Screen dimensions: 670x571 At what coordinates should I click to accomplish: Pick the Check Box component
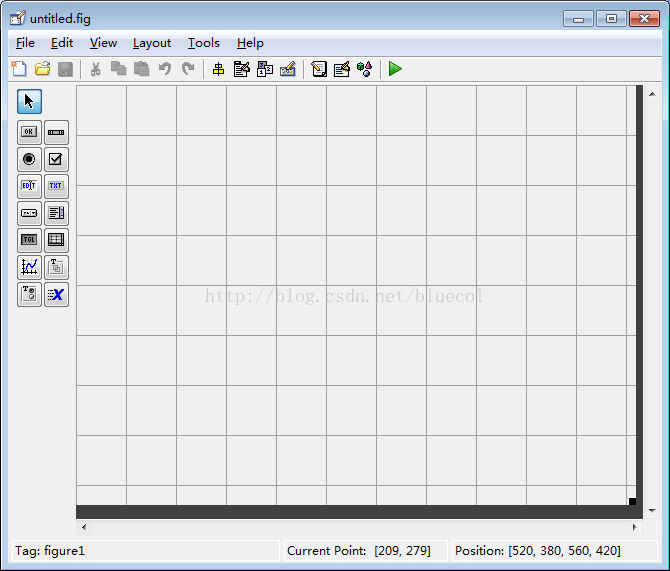(56, 159)
